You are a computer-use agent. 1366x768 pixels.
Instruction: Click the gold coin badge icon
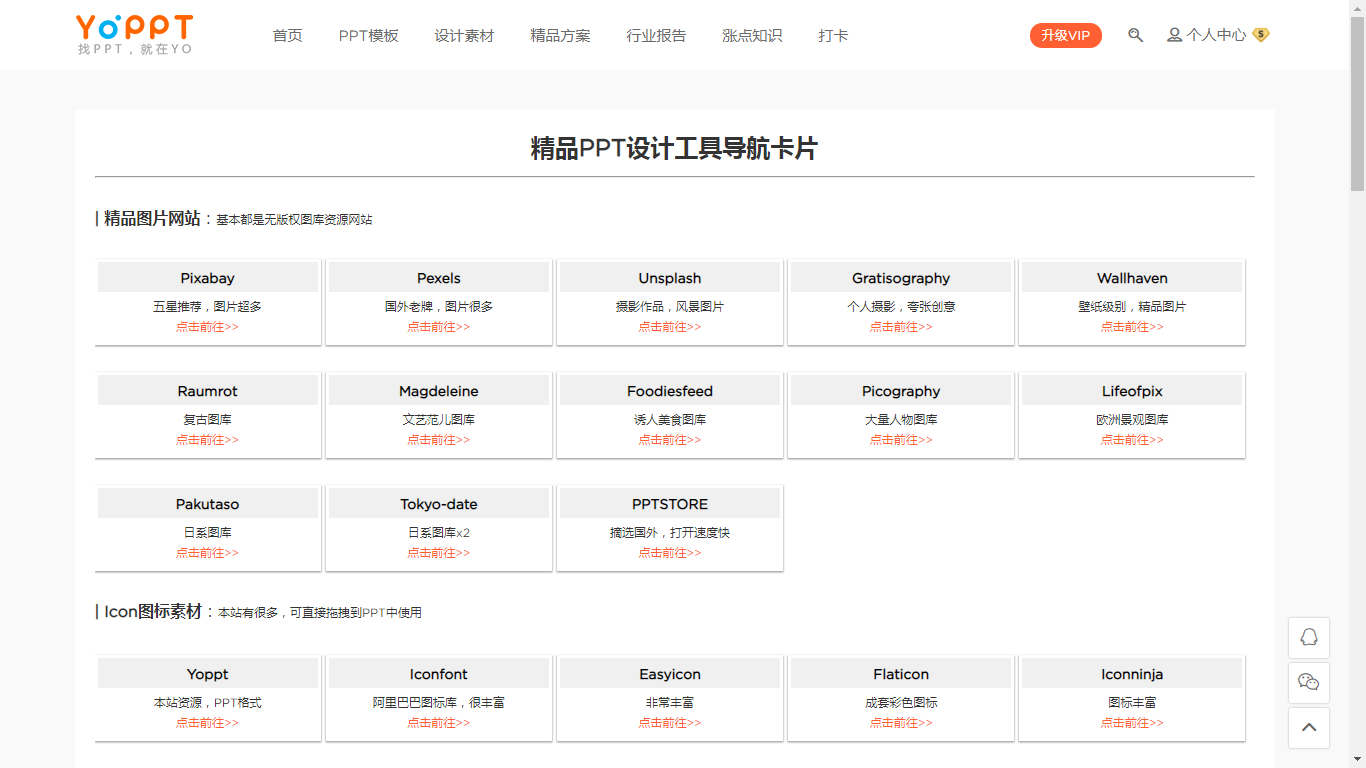tap(1261, 35)
